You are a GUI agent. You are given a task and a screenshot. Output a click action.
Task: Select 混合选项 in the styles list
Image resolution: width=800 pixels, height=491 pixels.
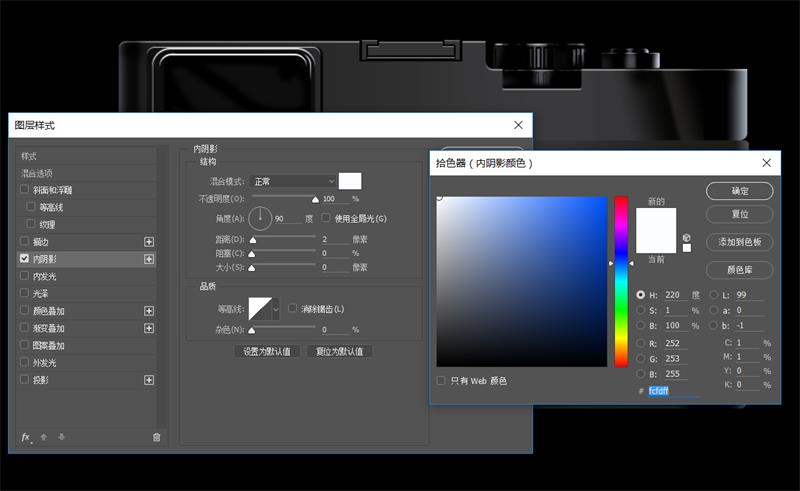click(x=45, y=173)
